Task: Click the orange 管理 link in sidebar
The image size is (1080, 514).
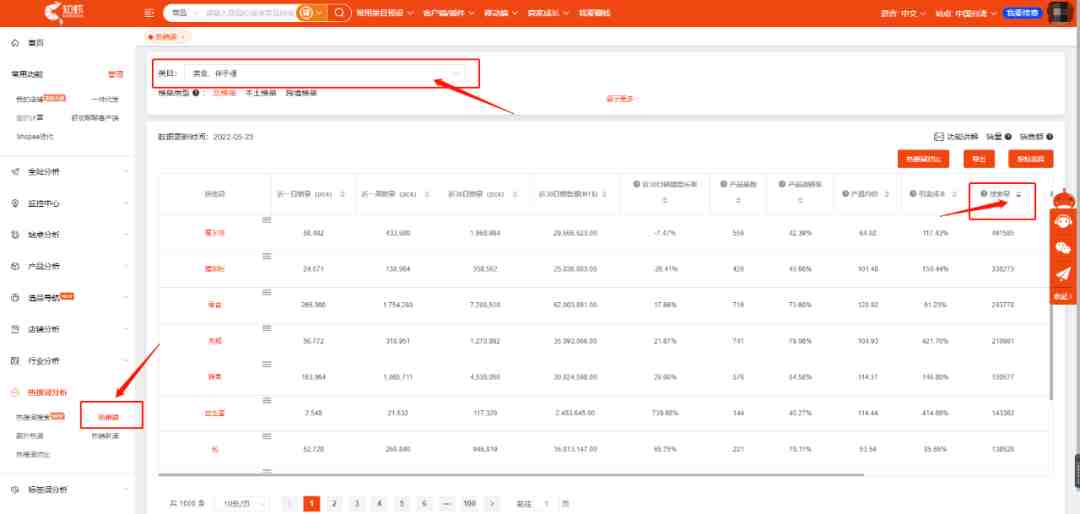Action: pyautogui.click(x=115, y=74)
